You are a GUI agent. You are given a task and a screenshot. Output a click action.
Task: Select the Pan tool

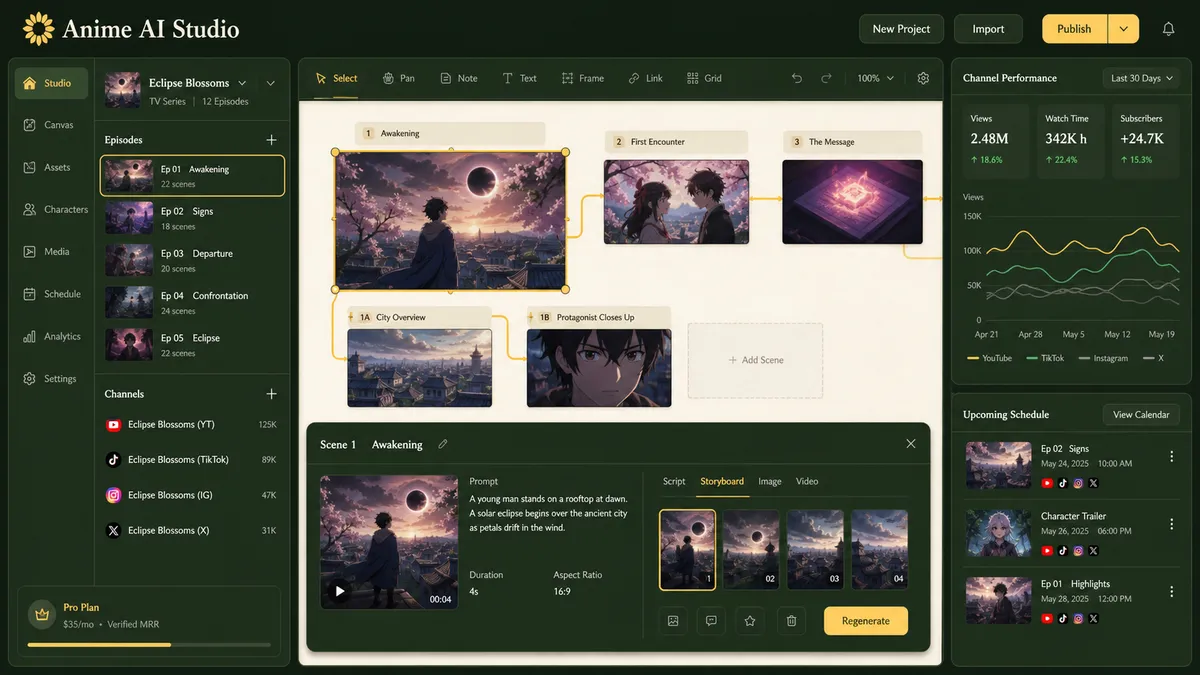[x=398, y=78]
